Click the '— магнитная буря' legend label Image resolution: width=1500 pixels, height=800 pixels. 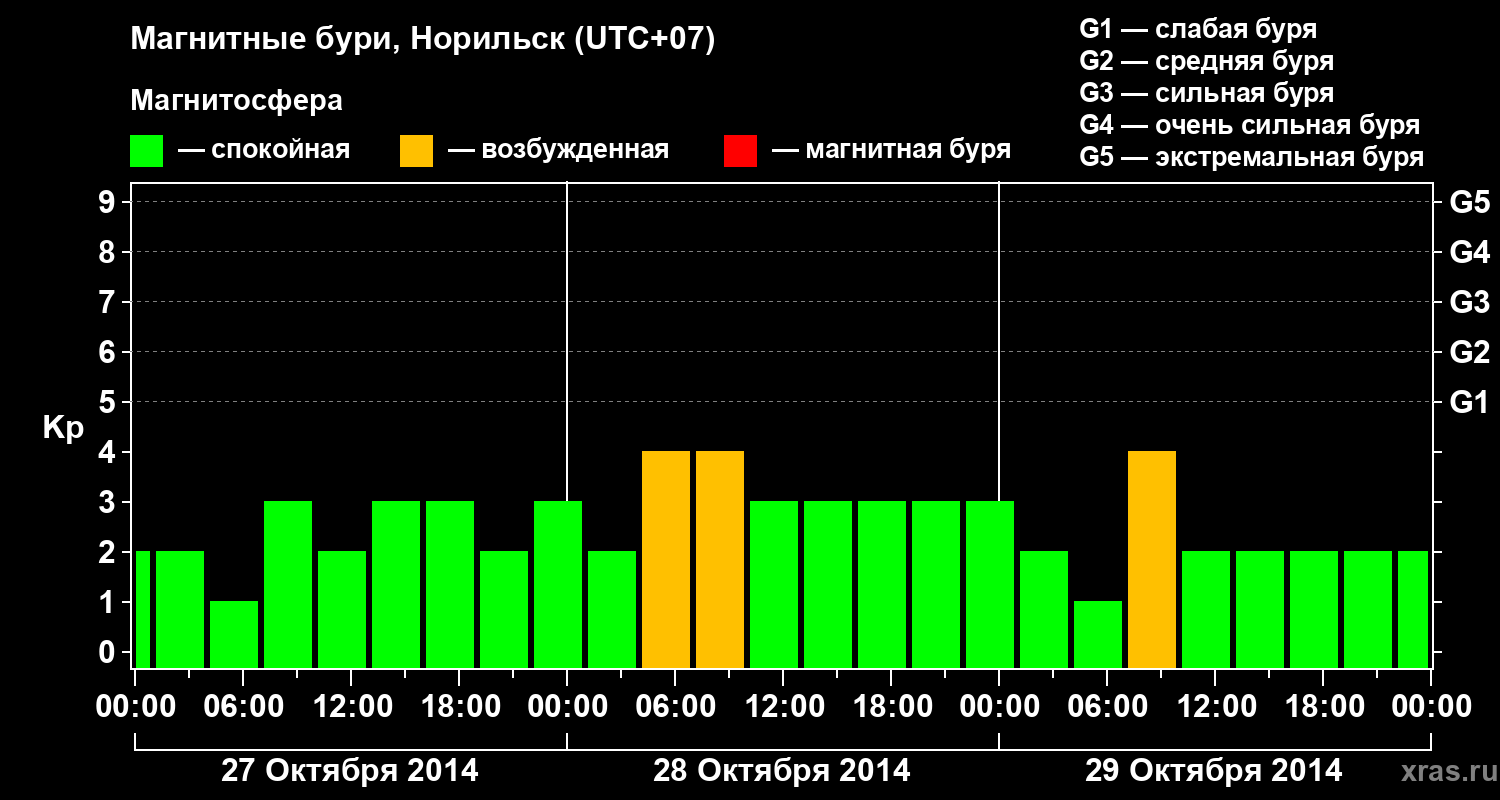[x=891, y=151]
